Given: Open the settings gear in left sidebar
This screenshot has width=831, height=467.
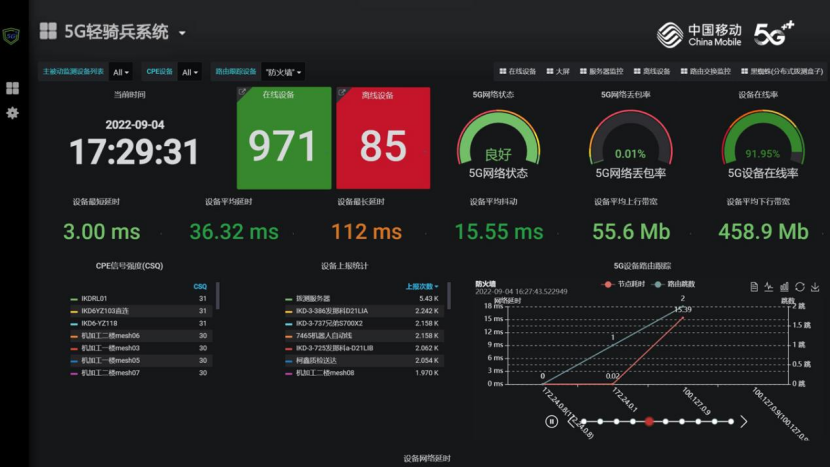Looking at the screenshot, I should (12, 113).
